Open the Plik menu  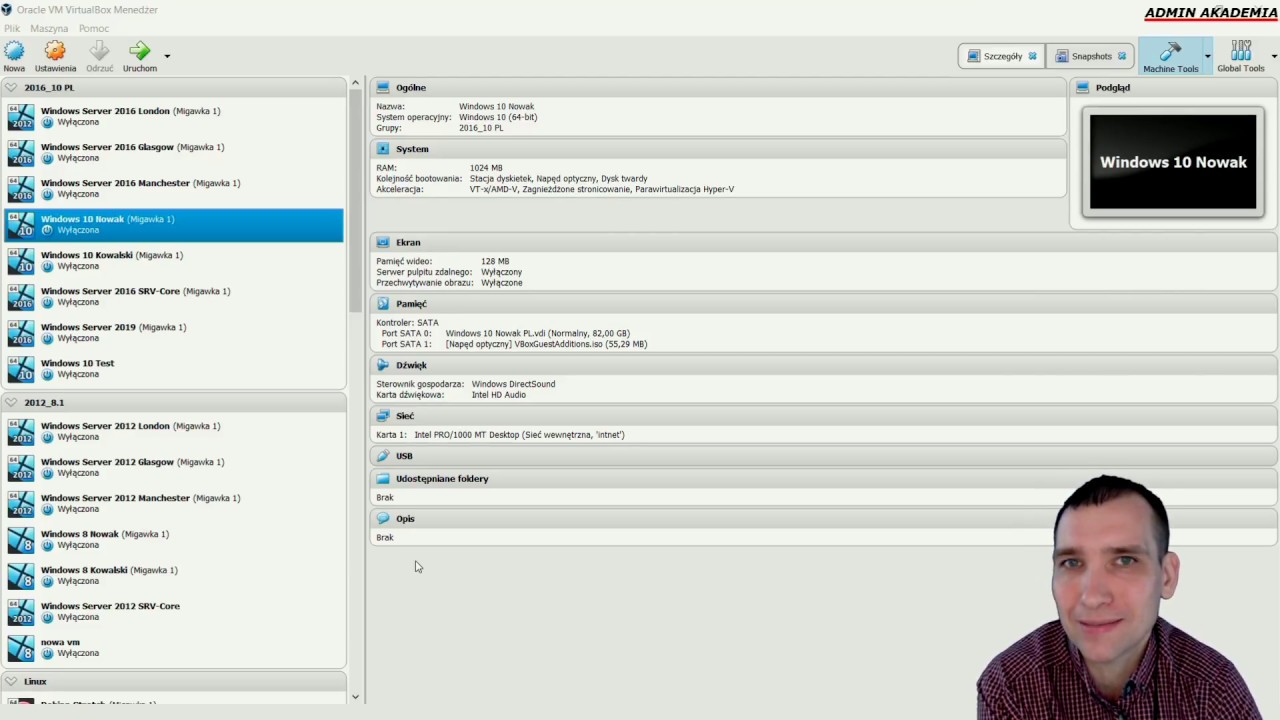click(12, 28)
